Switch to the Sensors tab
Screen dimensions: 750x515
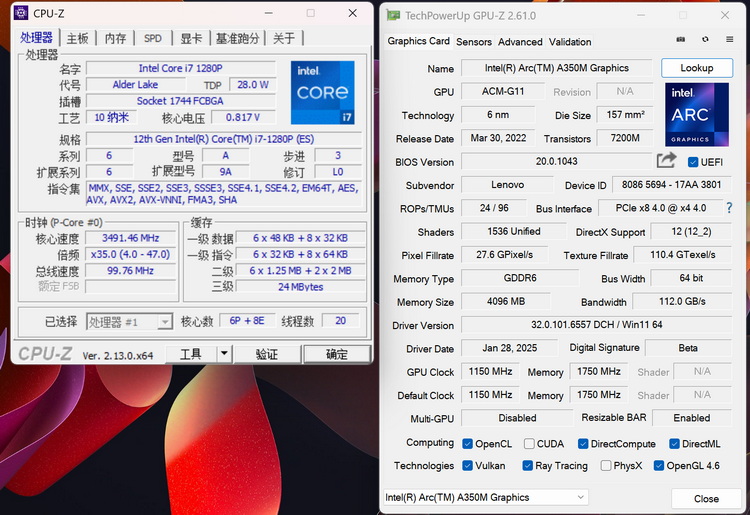[x=474, y=42]
